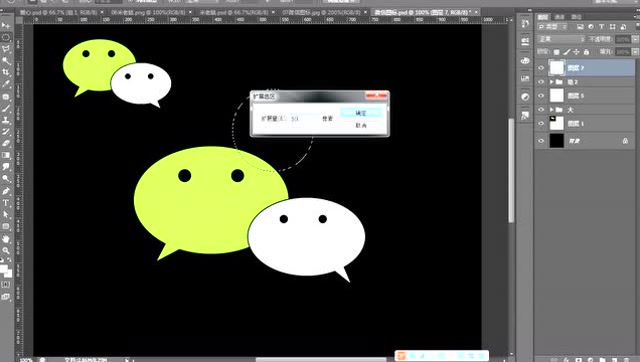Toggle lock position
Screen dimensions: 640x362
pyautogui.click(x=576, y=52)
